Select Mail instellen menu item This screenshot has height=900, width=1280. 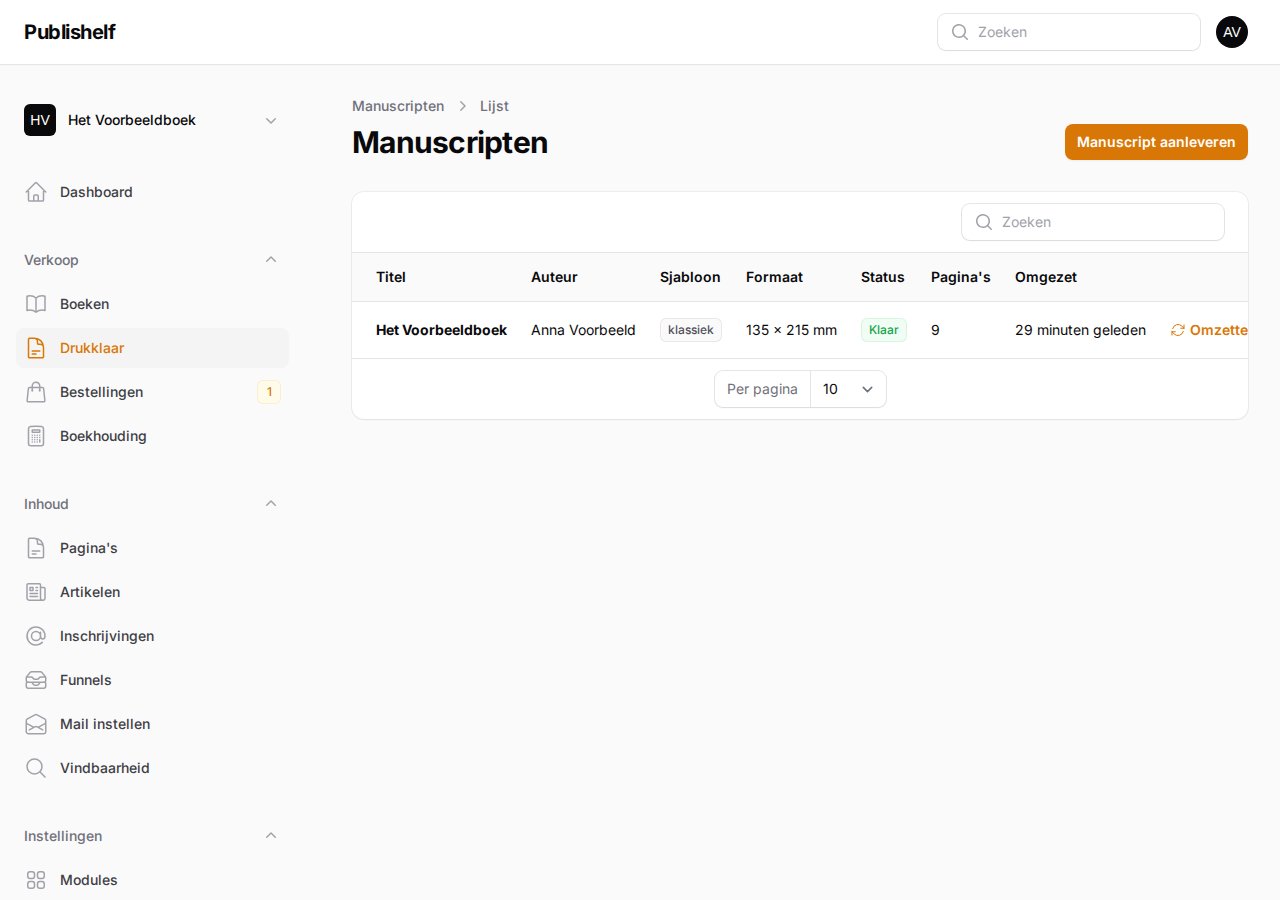click(153, 724)
